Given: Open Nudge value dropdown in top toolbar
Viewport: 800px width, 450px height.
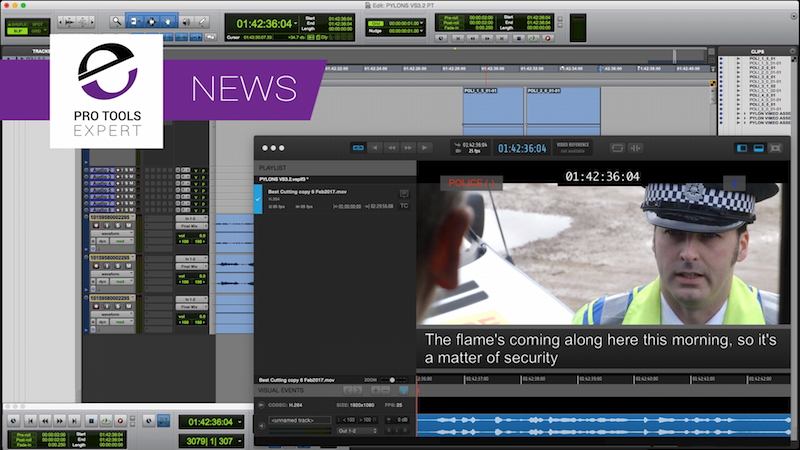Looking at the screenshot, I should [421, 31].
